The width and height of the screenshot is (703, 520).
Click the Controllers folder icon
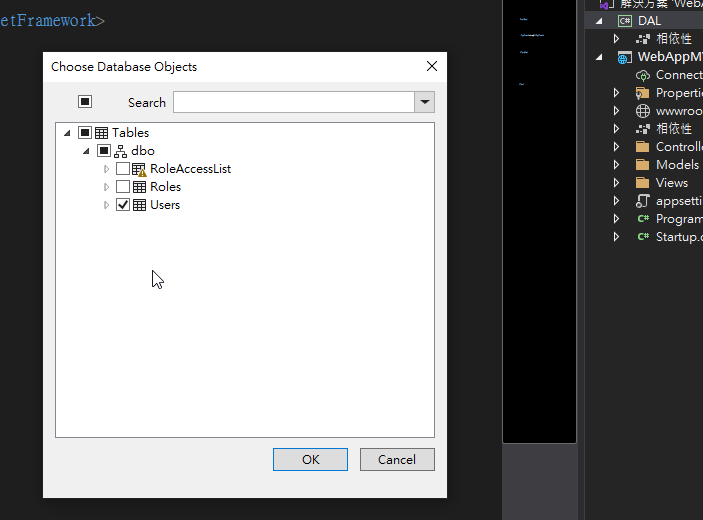pyautogui.click(x=642, y=147)
